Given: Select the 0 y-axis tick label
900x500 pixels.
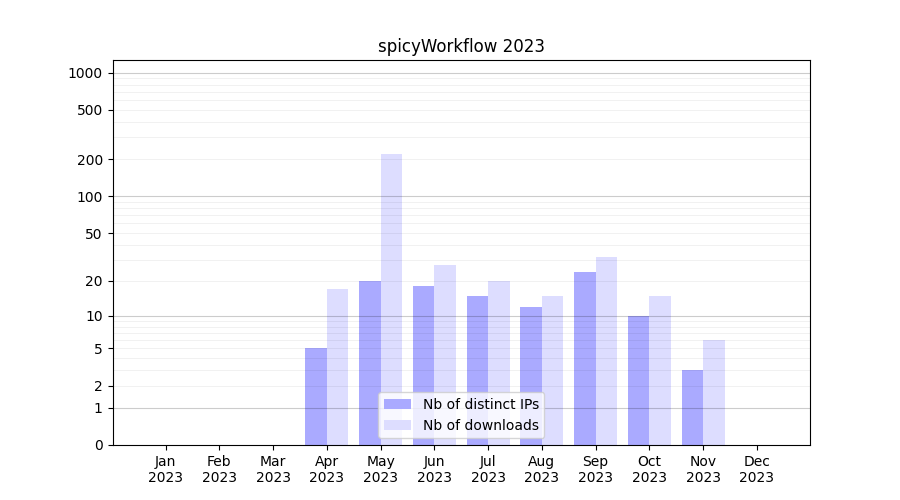Looking at the screenshot, I should tap(98, 445).
